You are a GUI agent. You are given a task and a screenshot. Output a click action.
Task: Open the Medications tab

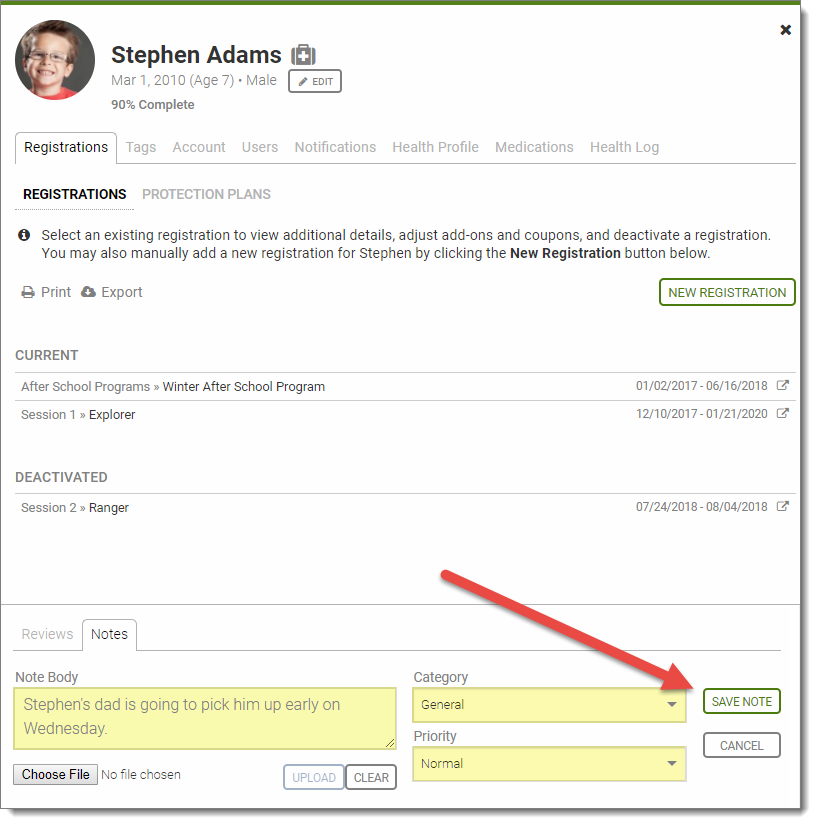point(534,147)
